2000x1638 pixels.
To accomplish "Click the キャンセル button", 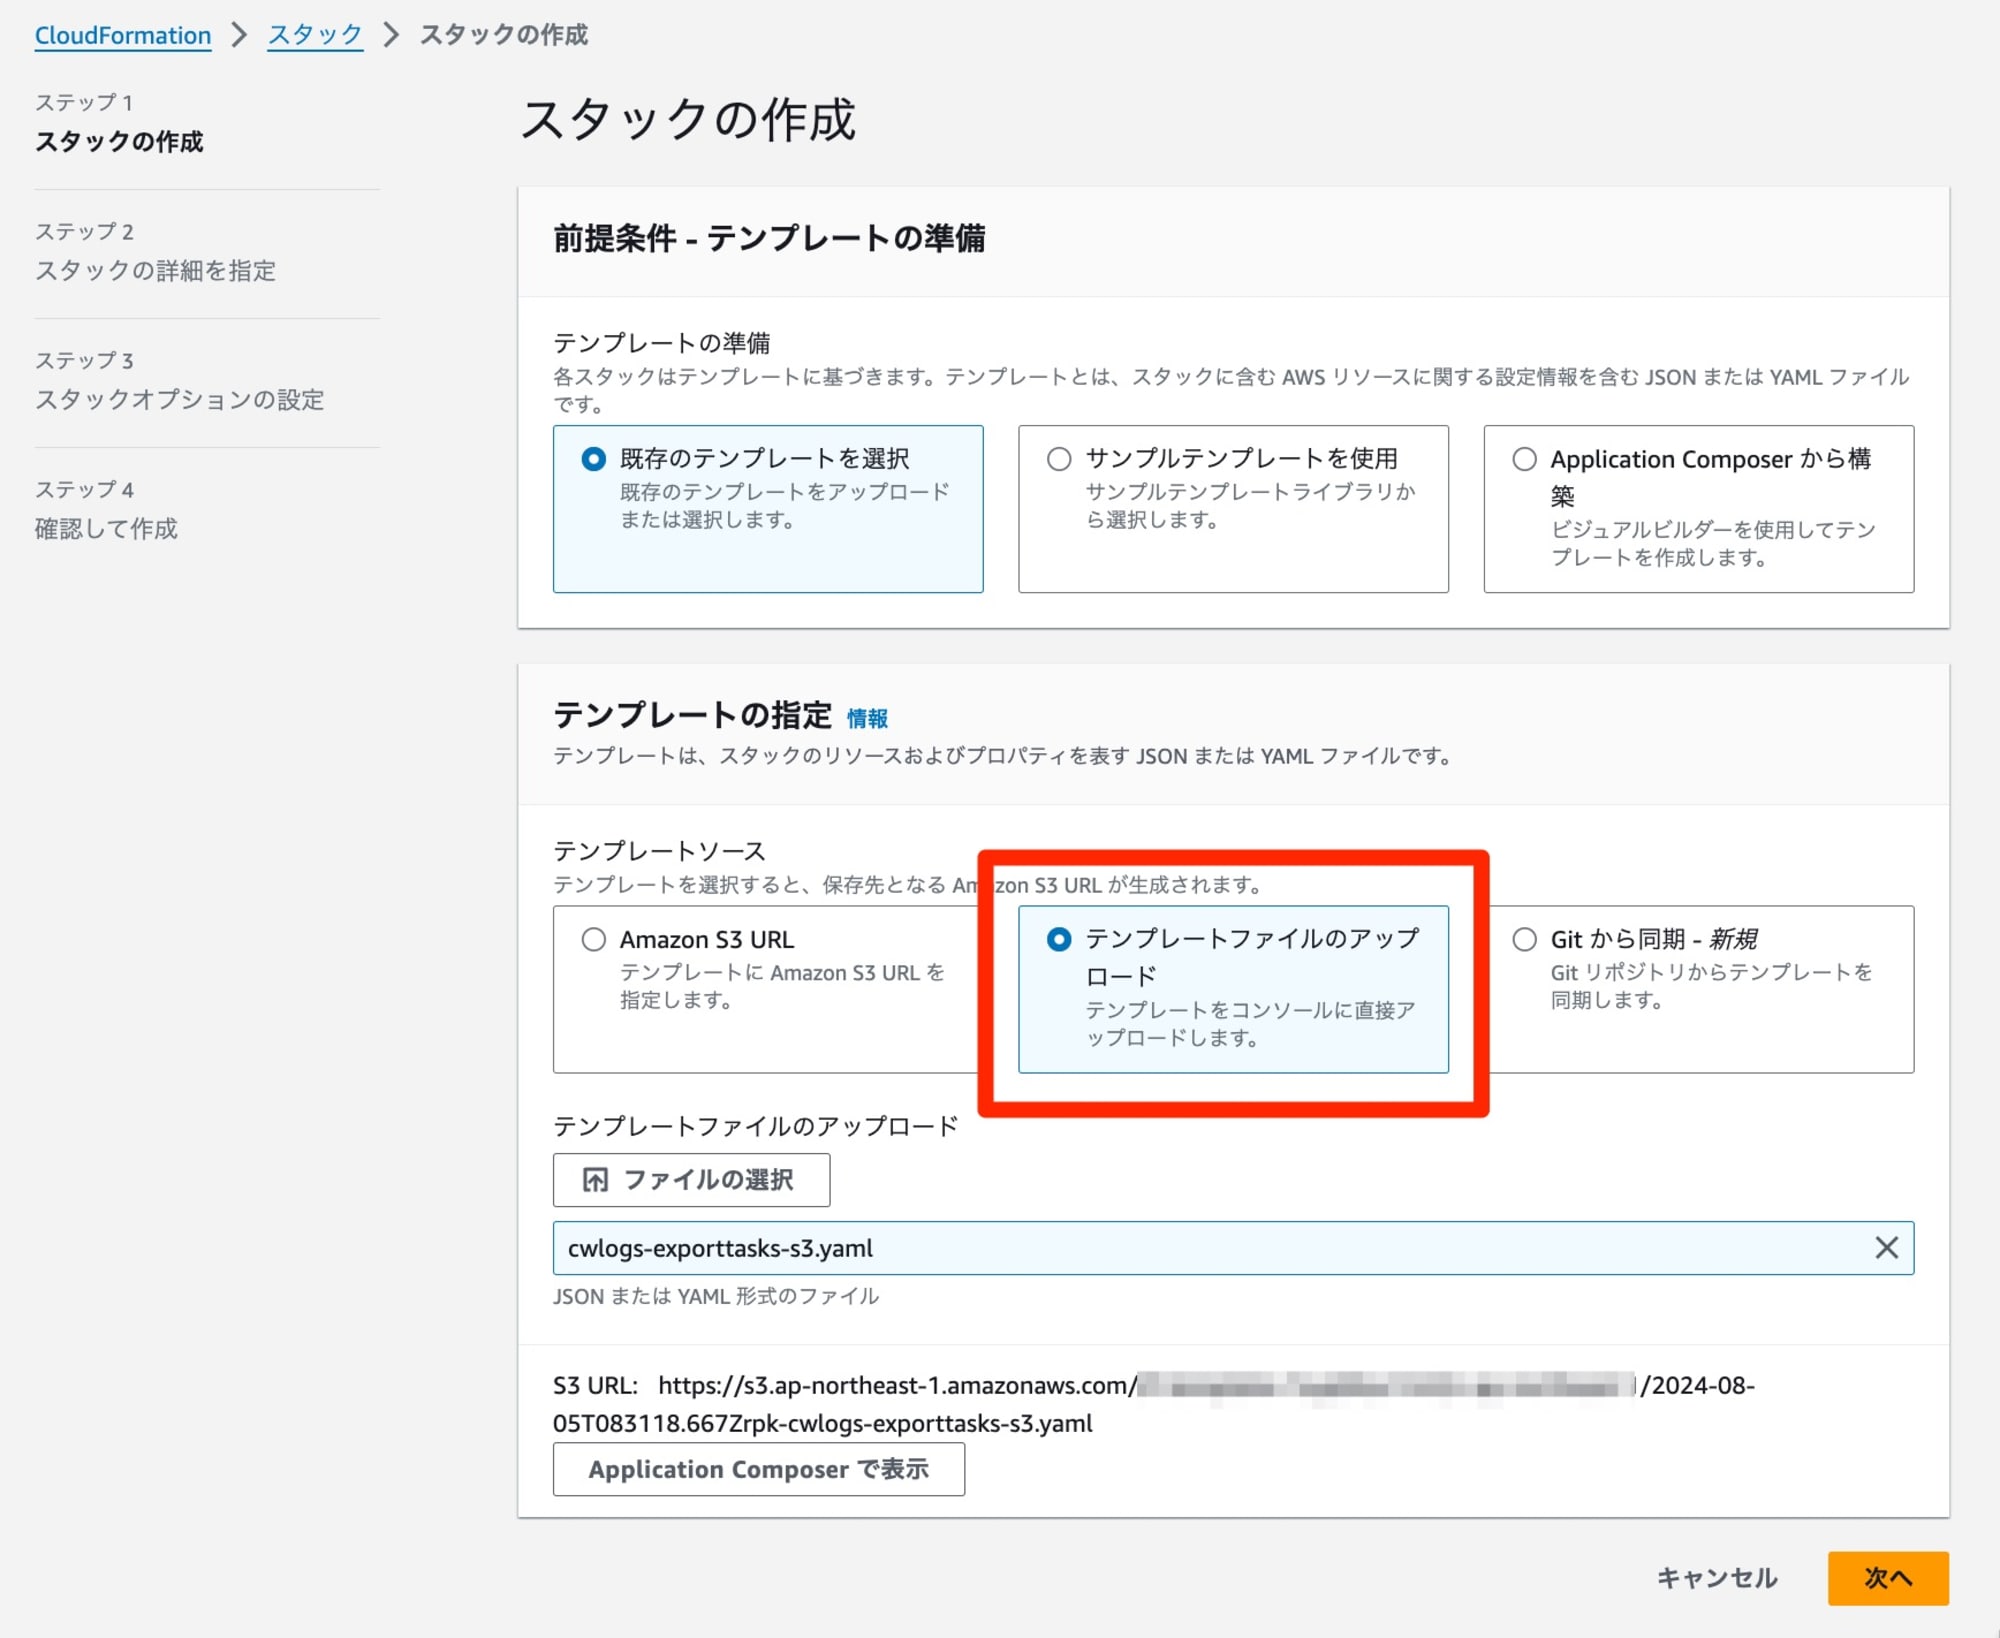I will click(x=1716, y=1578).
